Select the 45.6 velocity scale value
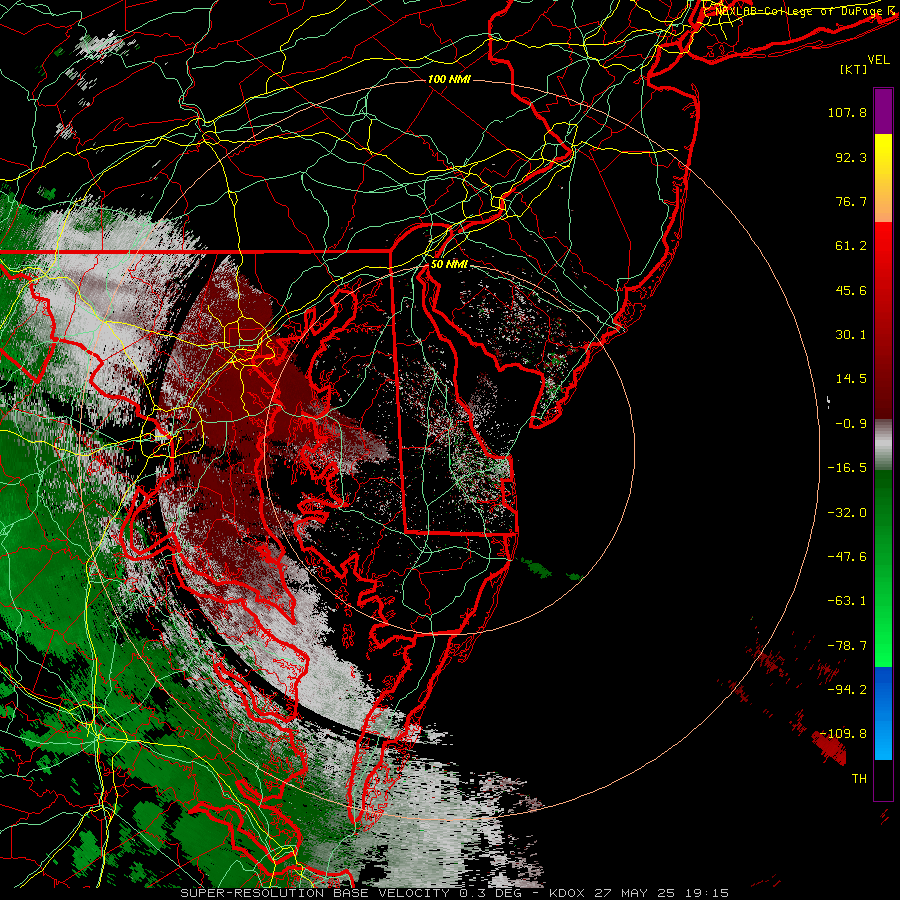900x900 pixels. (851, 290)
